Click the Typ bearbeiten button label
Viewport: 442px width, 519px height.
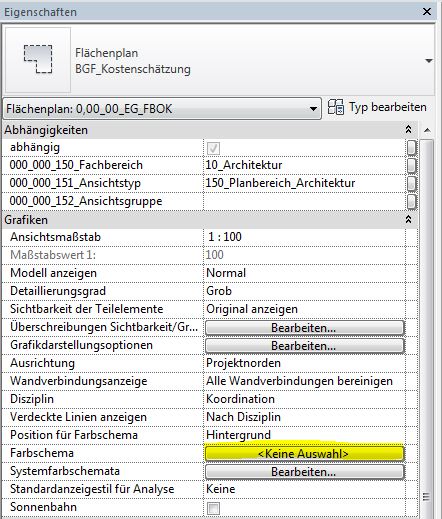(x=387, y=107)
